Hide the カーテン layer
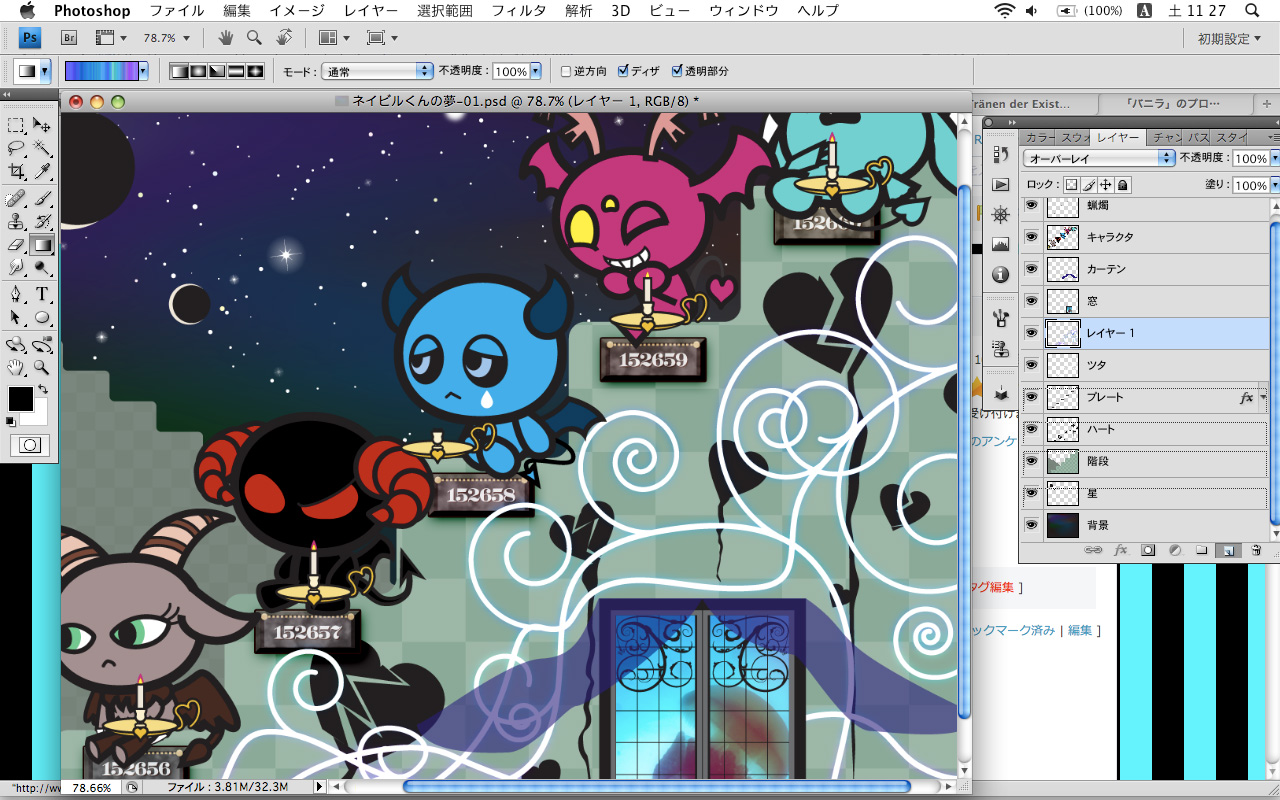The image size is (1280, 800). click(x=1031, y=270)
